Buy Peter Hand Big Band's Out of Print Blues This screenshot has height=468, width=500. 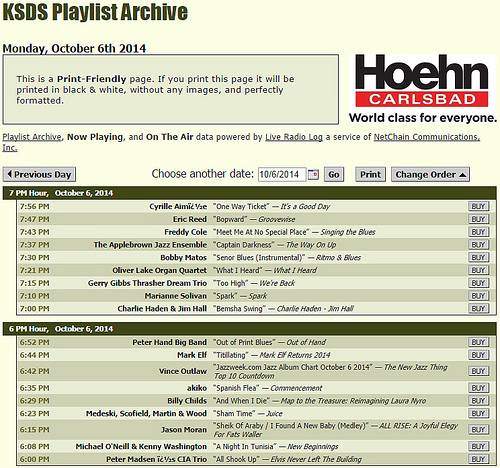click(x=478, y=342)
